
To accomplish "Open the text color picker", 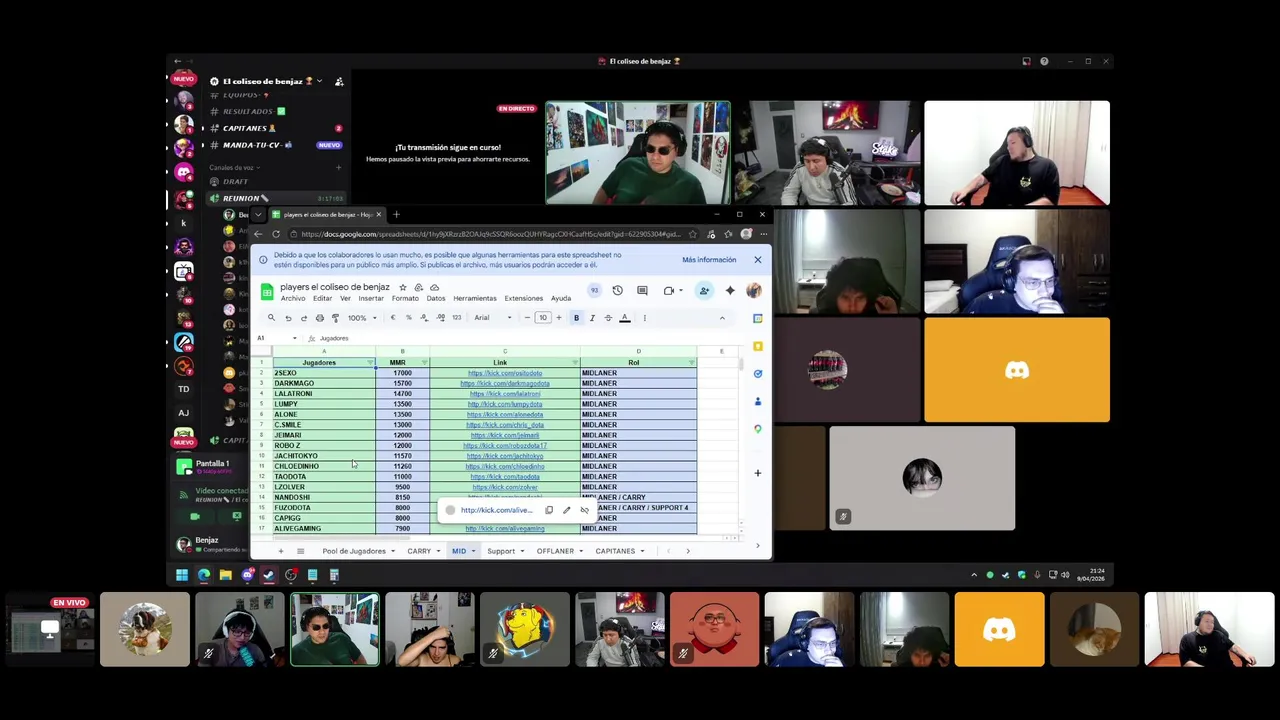I will [625, 318].
